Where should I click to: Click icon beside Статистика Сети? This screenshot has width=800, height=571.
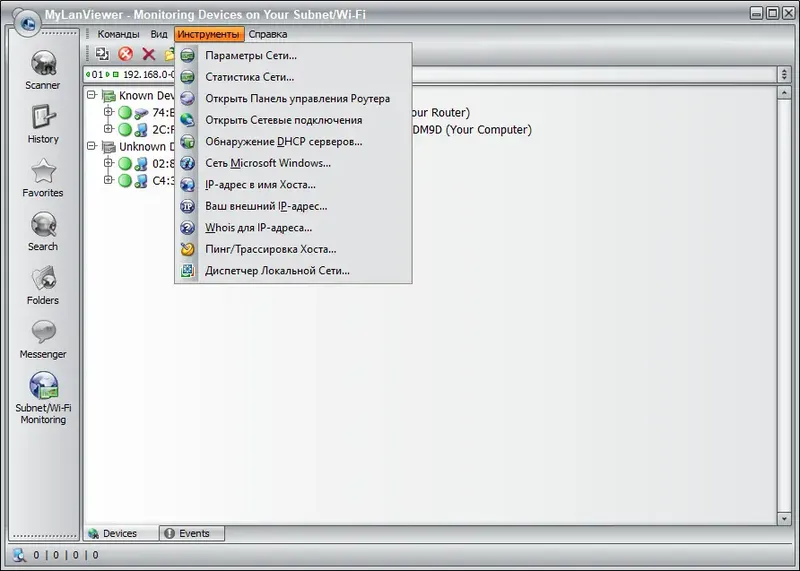coord(188,77)
